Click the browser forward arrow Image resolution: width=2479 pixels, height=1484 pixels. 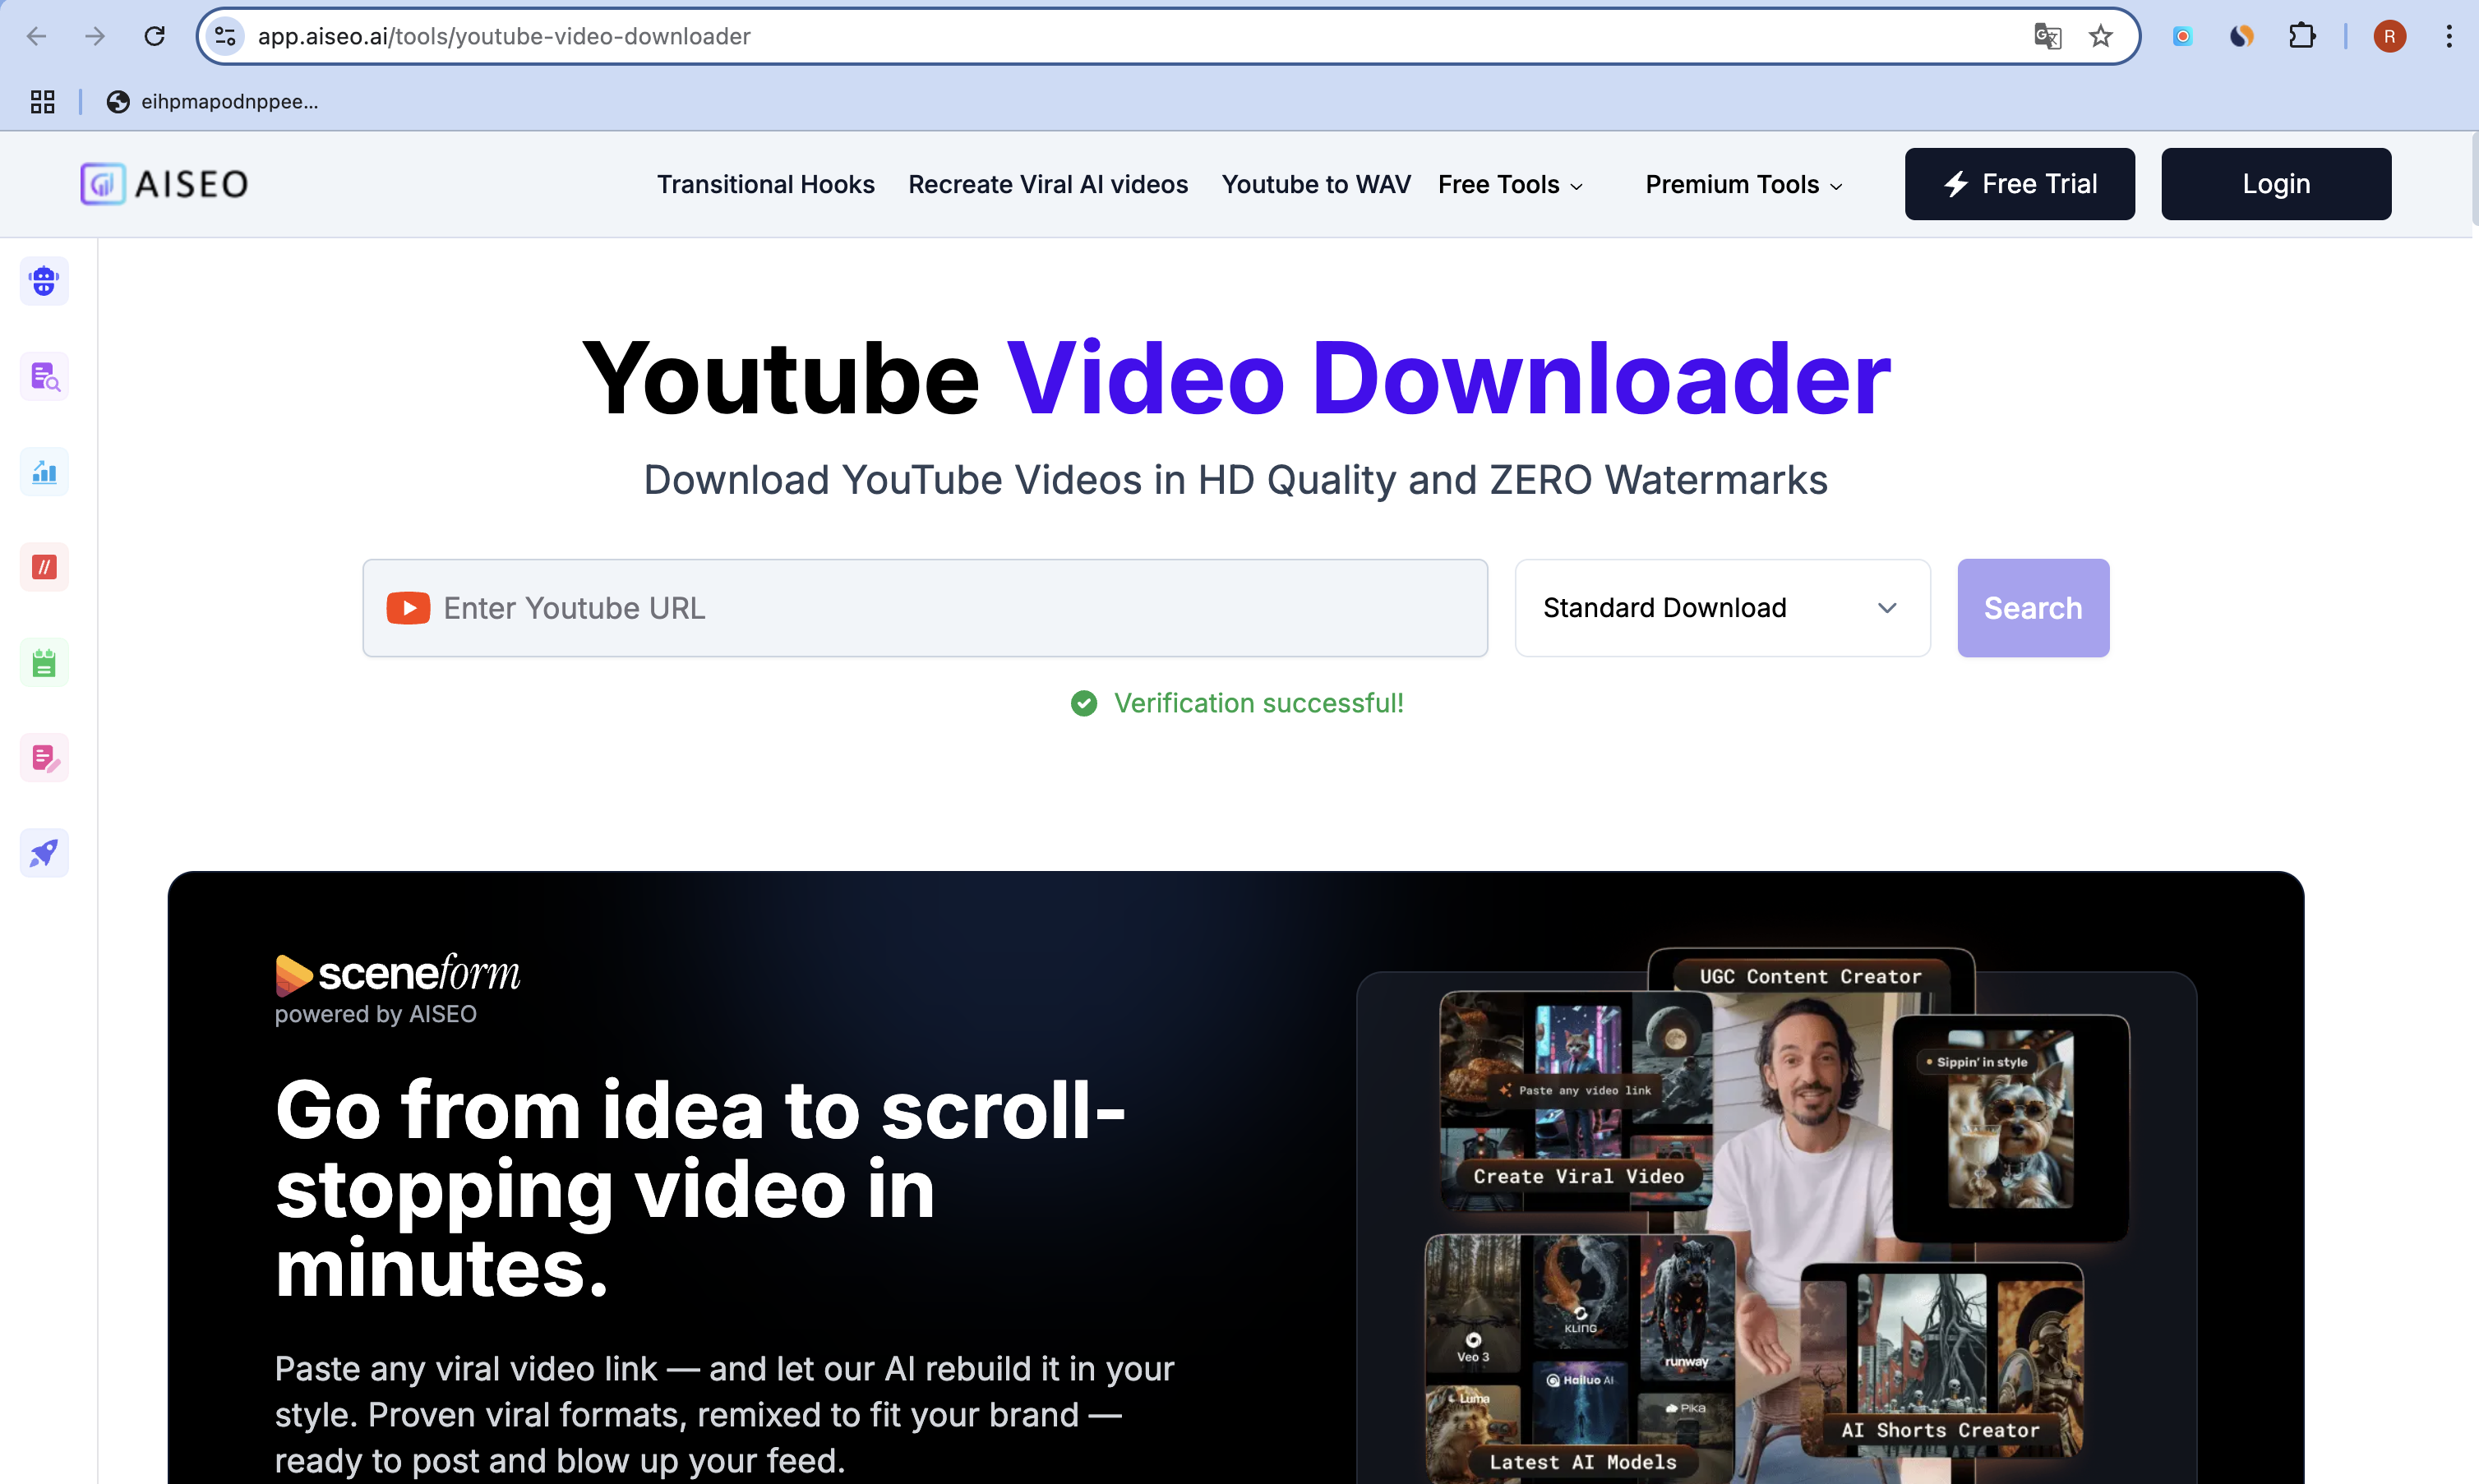[95, 36]
